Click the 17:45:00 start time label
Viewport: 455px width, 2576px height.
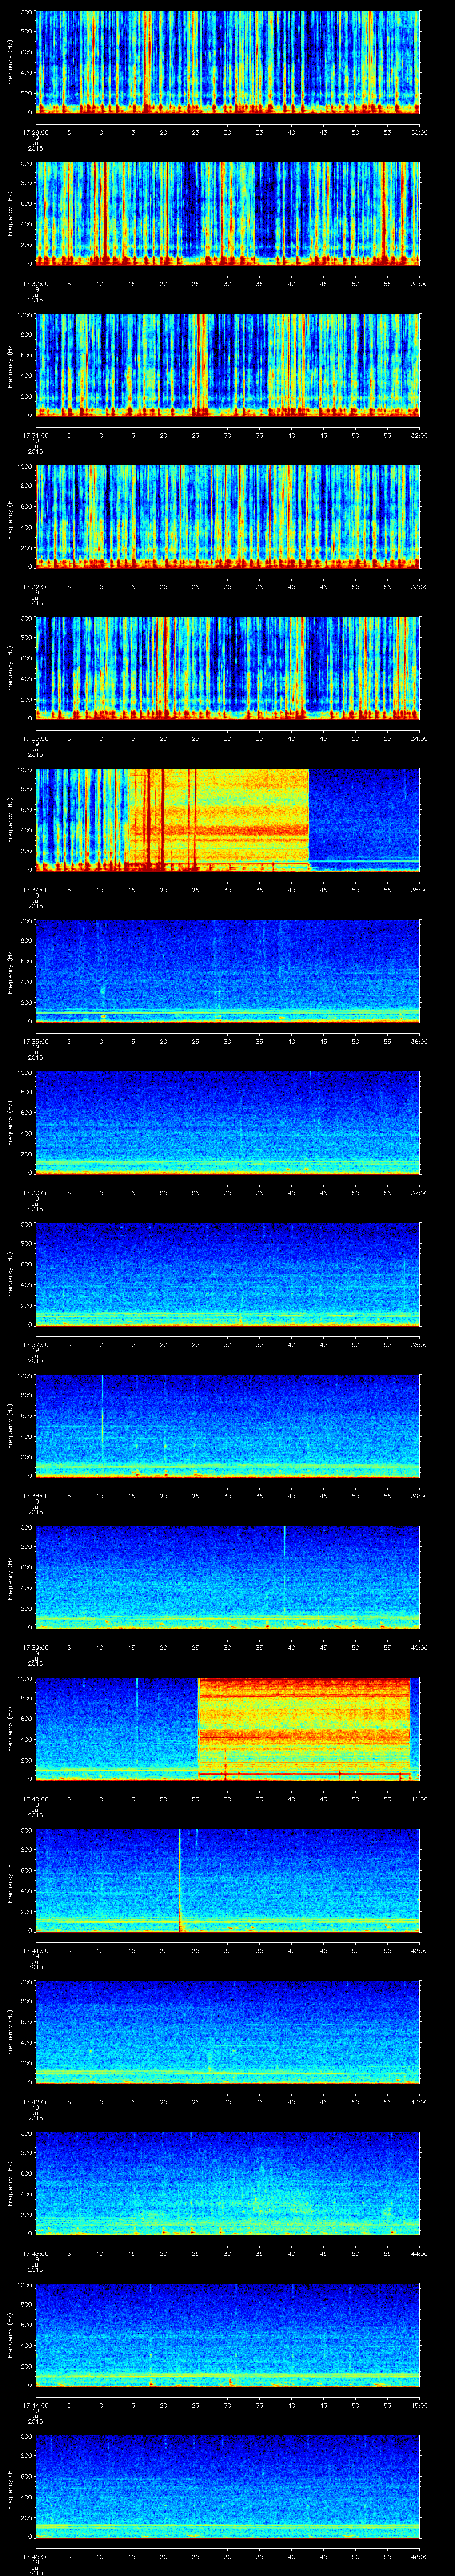click(36, 2556)
